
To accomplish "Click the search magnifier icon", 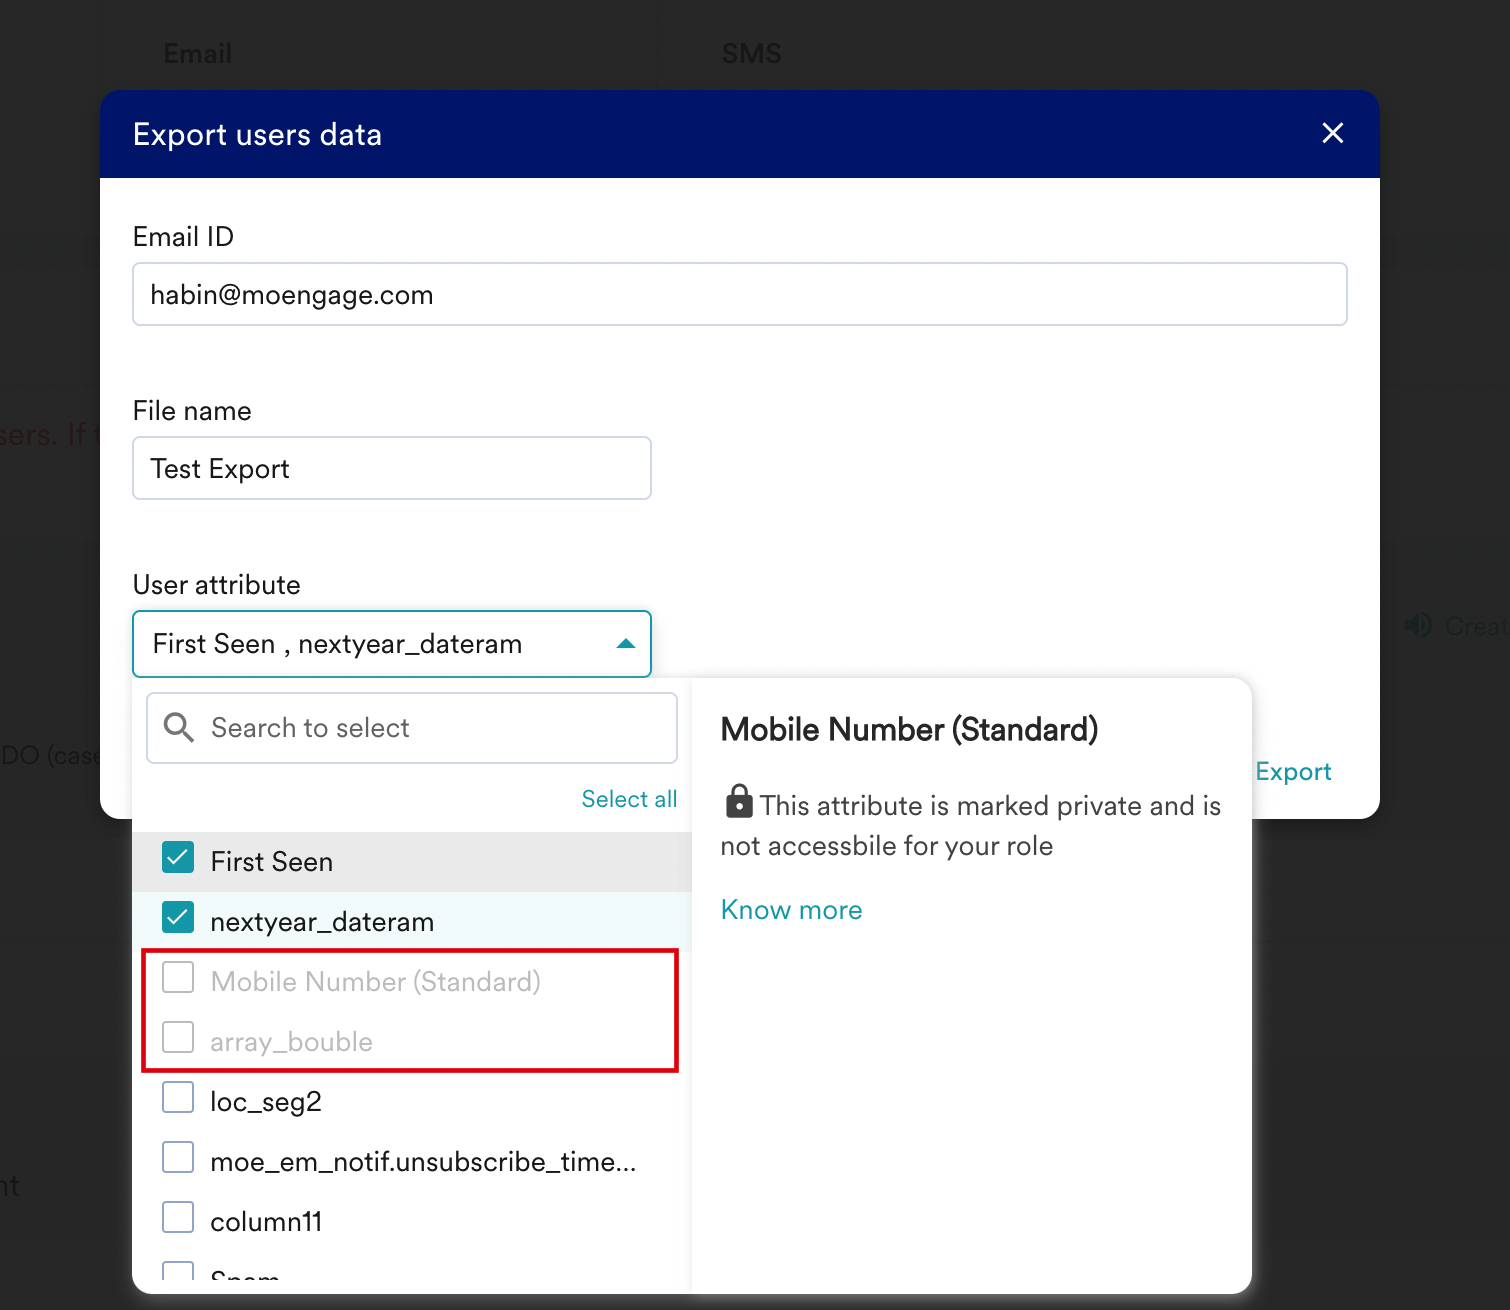I will (179, 727).
